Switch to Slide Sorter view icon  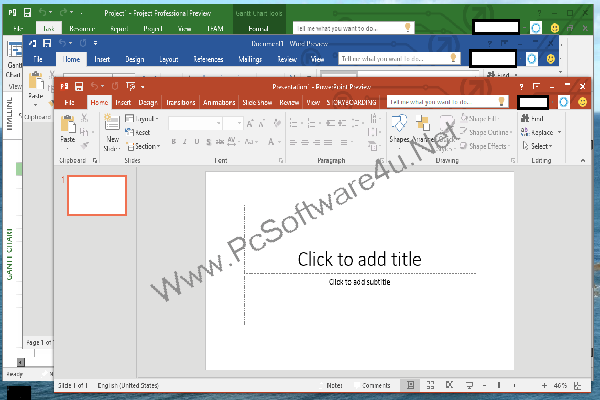tap(430, 385)
